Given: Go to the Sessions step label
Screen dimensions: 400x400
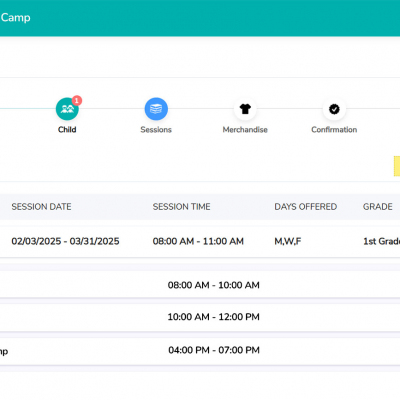Looking at the screenshot, I should pyautogui.click(x=156, y=130).
